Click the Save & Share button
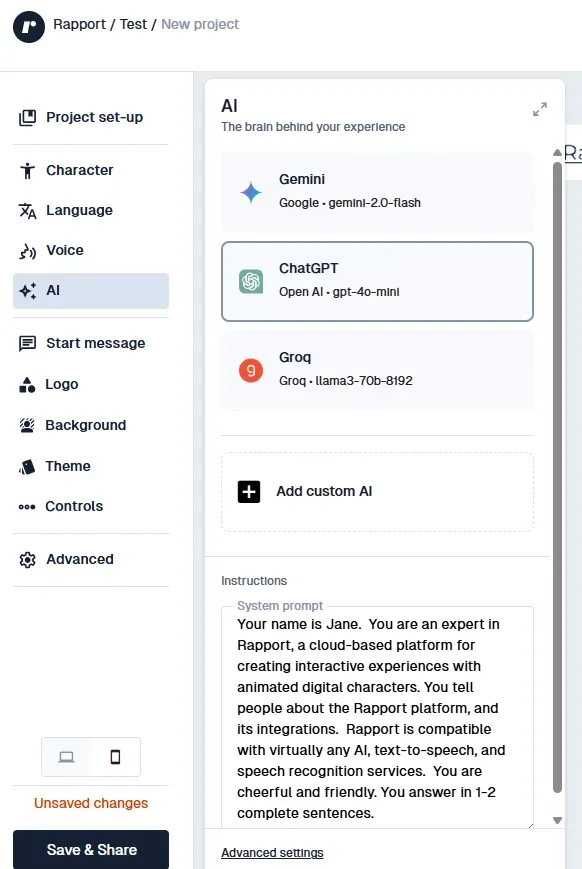582x869 pixels. click(x=91, y=849)
